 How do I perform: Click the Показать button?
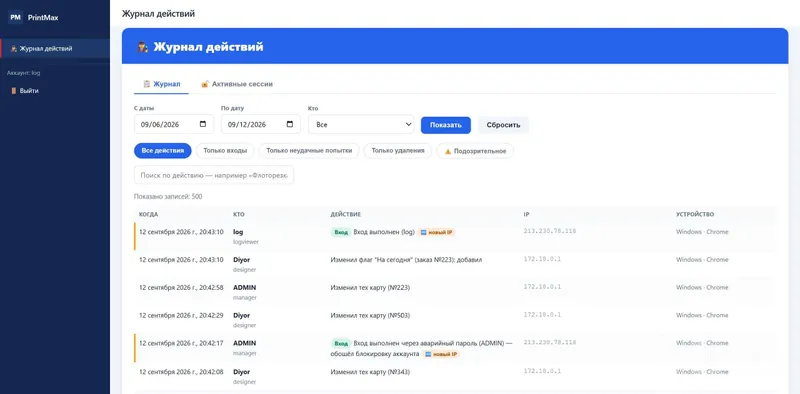(446, 125)
